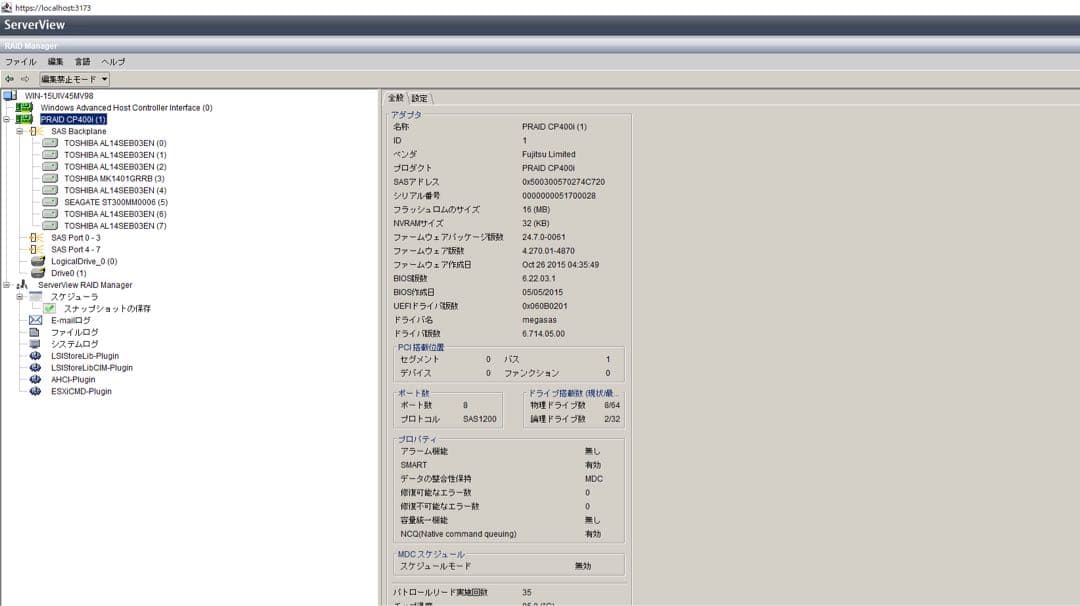Click disk icon for TOSHIBA AL14SEB03EN (2)
Image resolution: width=1080 pixels, height=606 pixels.
pyautogui.click(x=50, y=167)
